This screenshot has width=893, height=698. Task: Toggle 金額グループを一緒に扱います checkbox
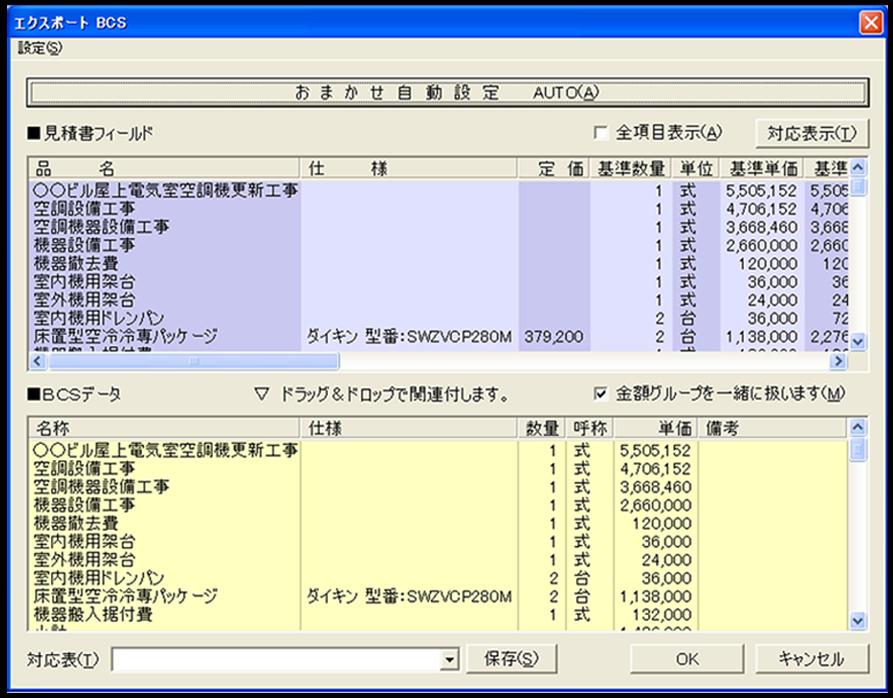pos(601,394)
